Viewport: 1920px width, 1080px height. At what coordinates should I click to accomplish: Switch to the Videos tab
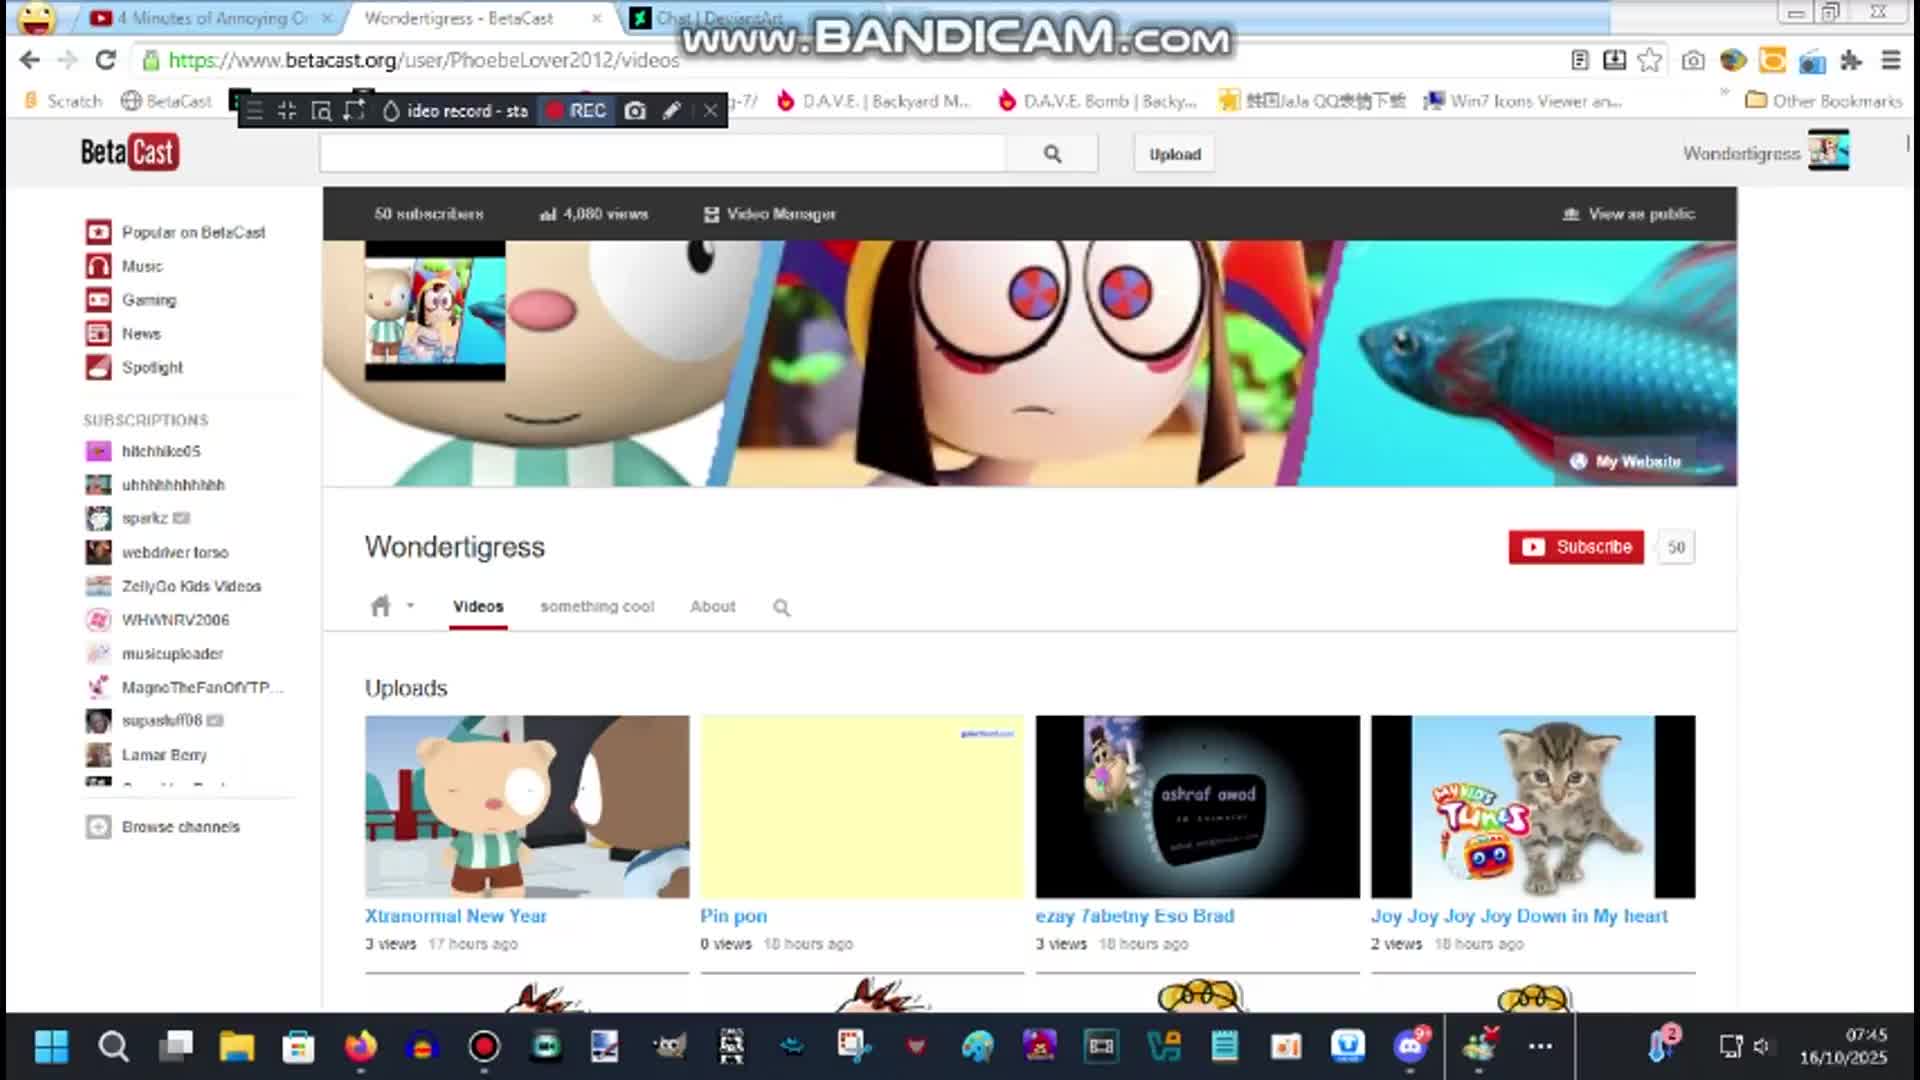point(478,607)
